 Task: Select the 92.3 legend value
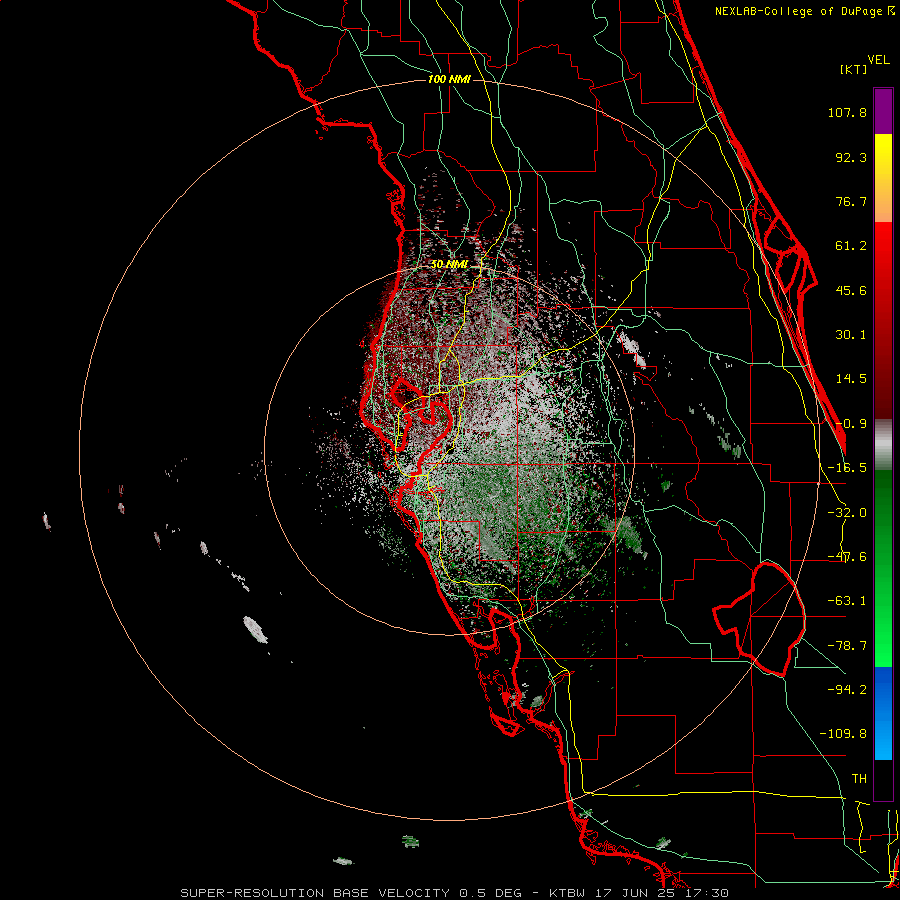pyautogui.click(x=851, y=157)
